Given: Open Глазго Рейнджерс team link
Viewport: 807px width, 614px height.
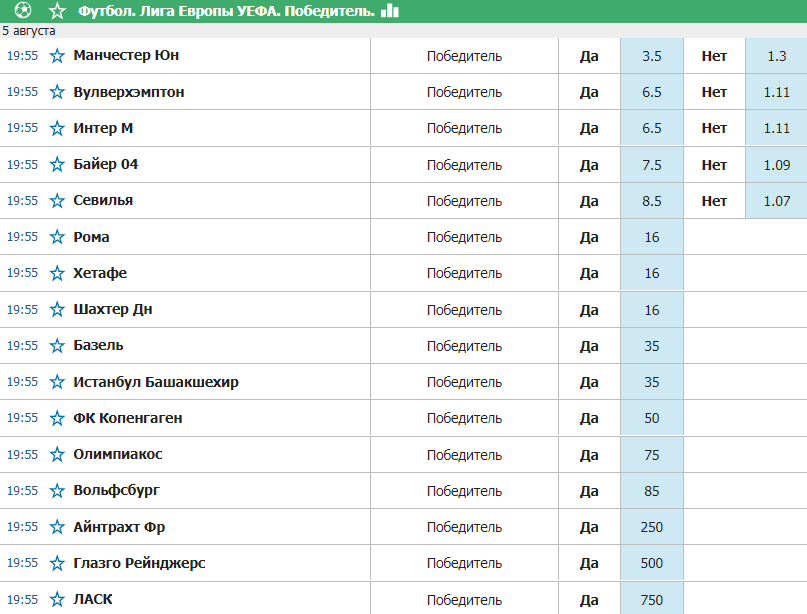Looking at the screenshot, I should tap(139, 563).
